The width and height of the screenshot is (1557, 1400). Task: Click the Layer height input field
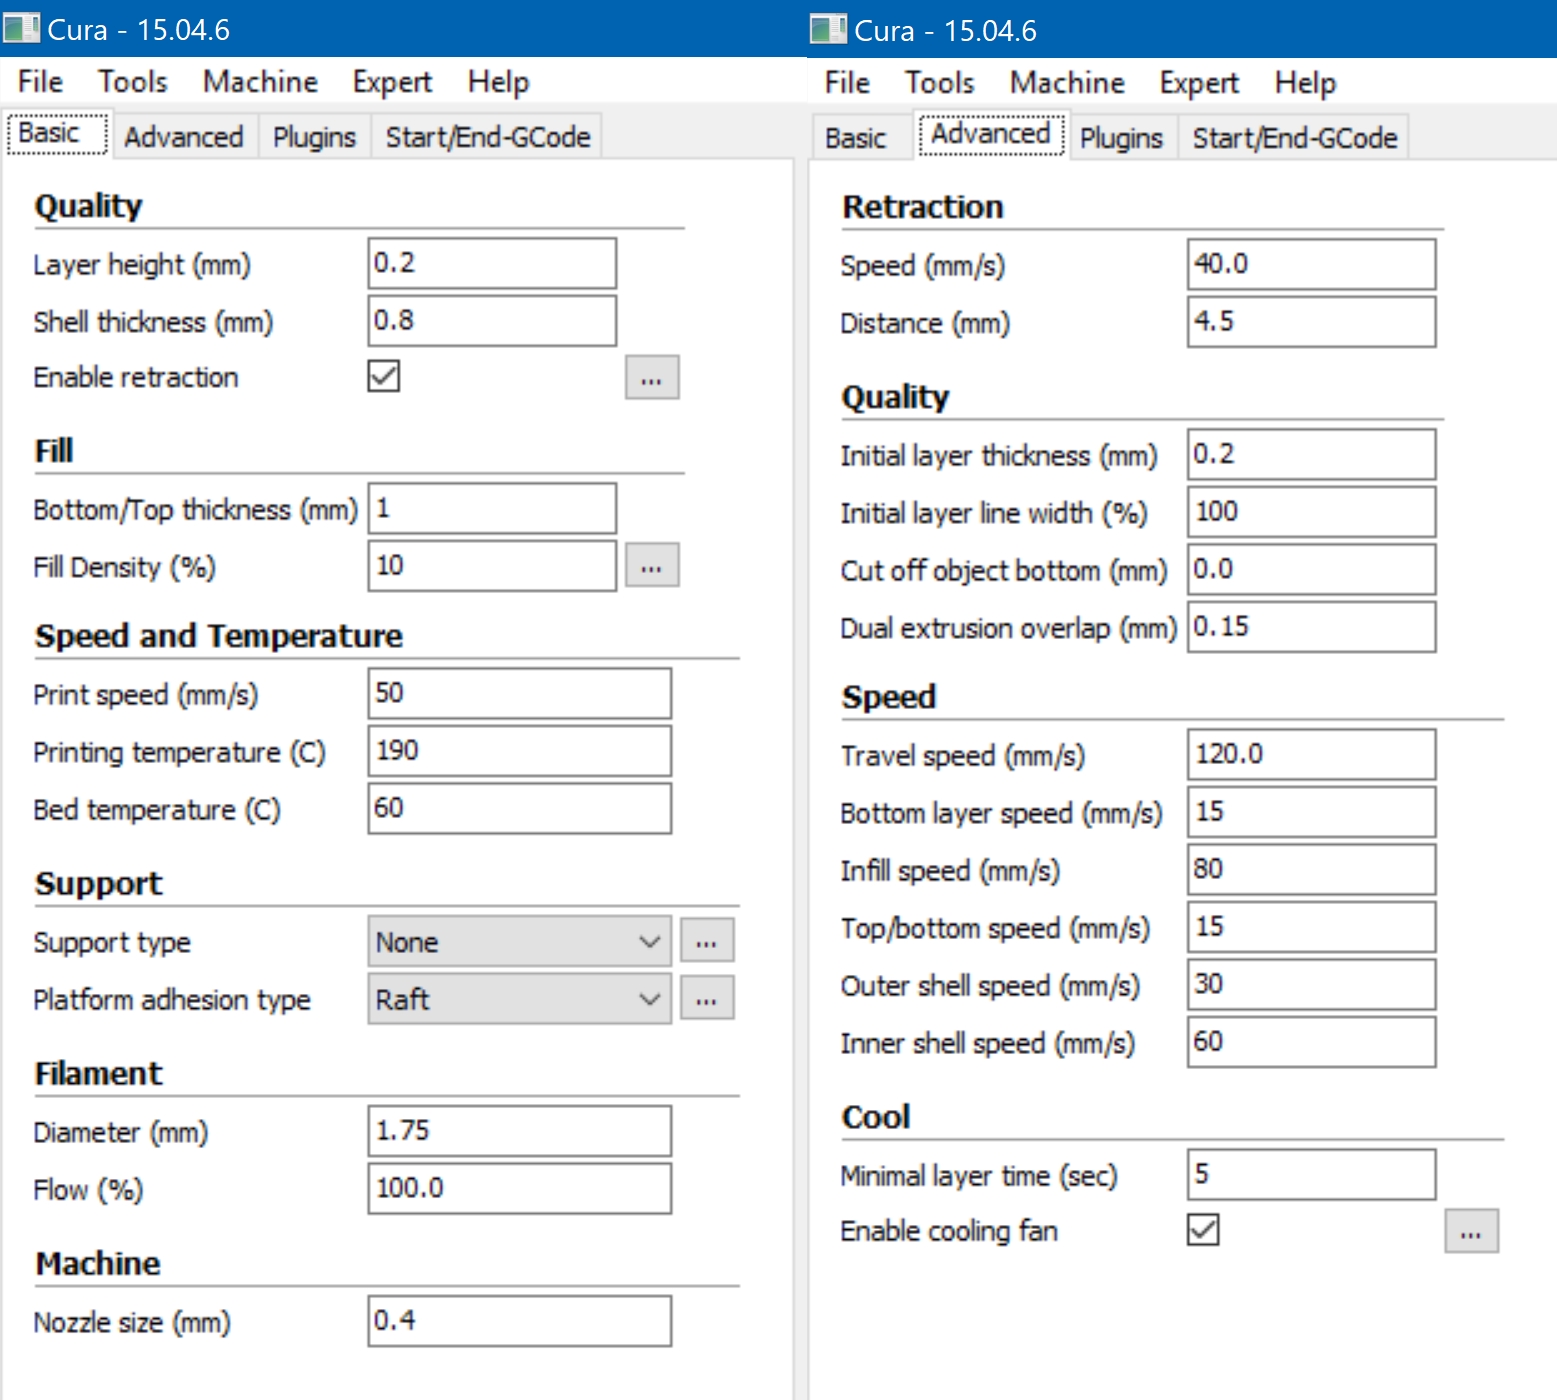point(492,263)
